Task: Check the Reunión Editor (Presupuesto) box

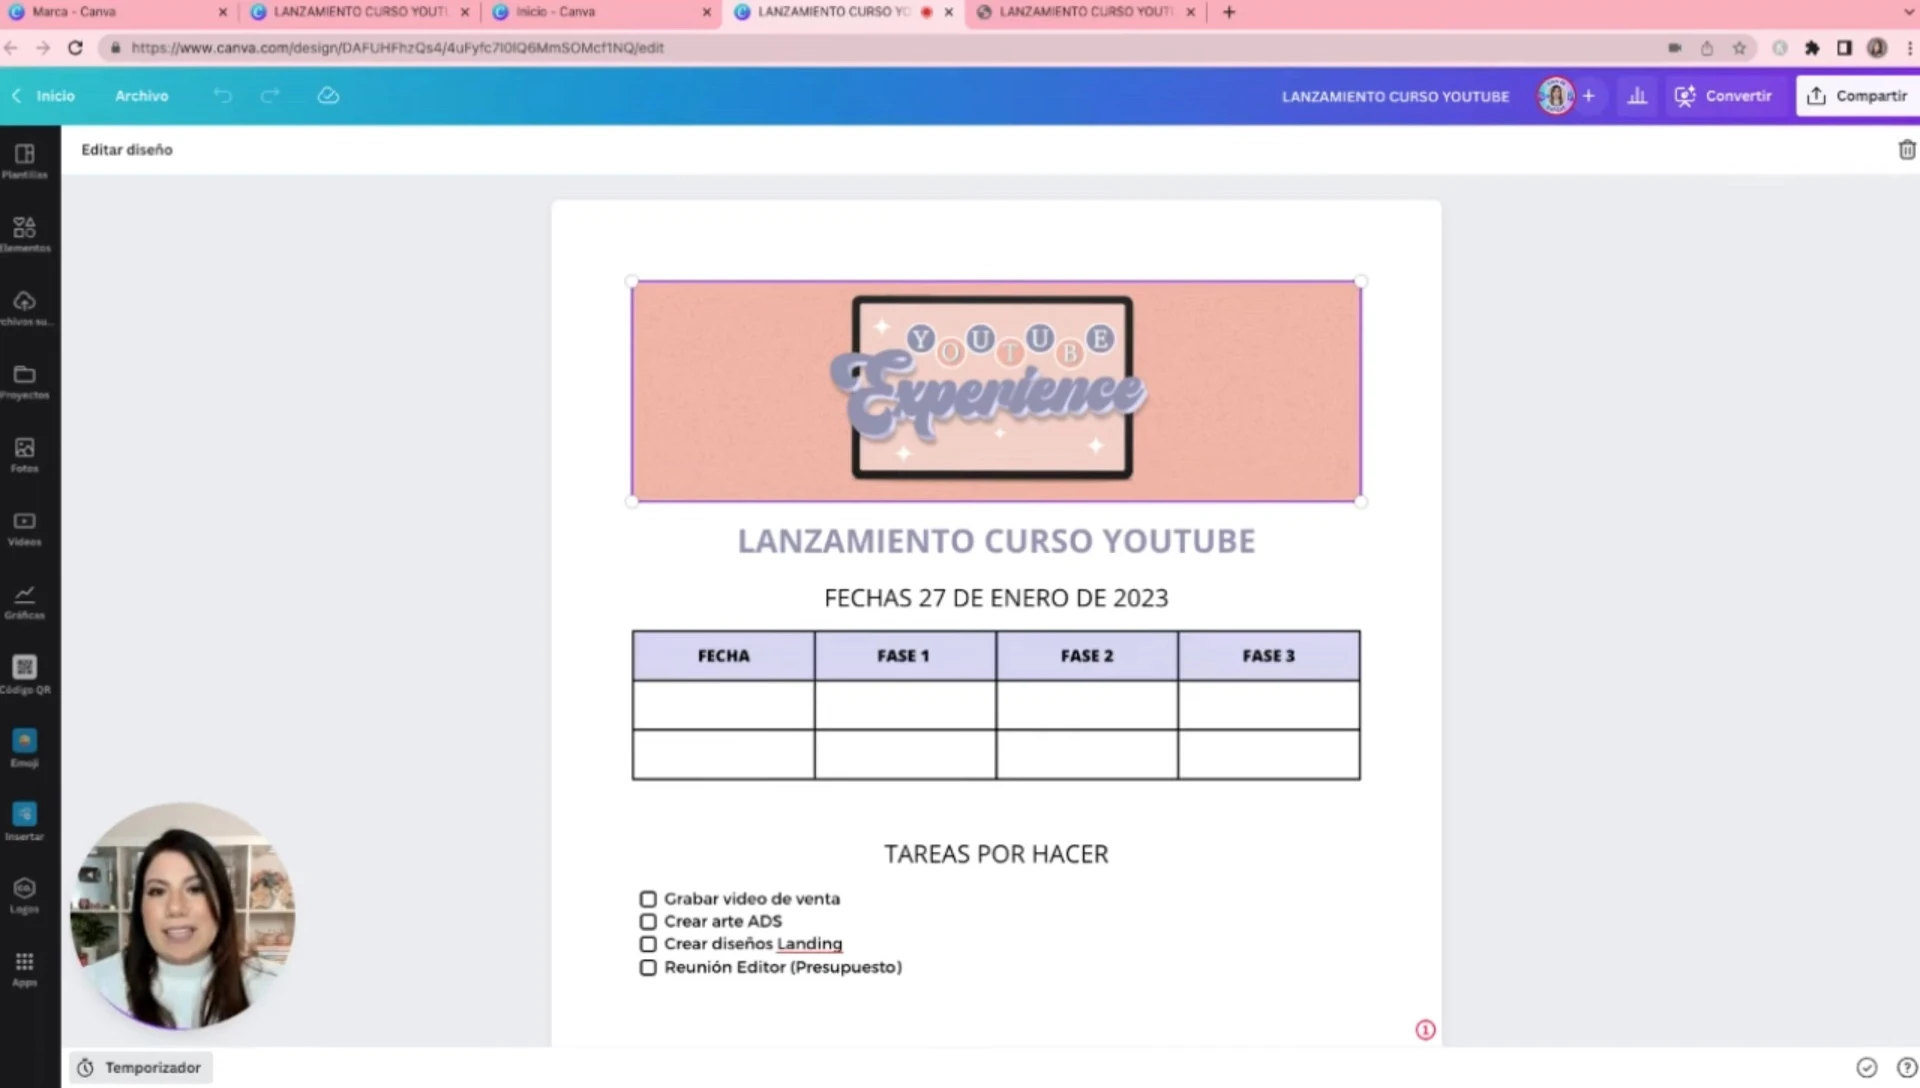Action: (648, 968)
